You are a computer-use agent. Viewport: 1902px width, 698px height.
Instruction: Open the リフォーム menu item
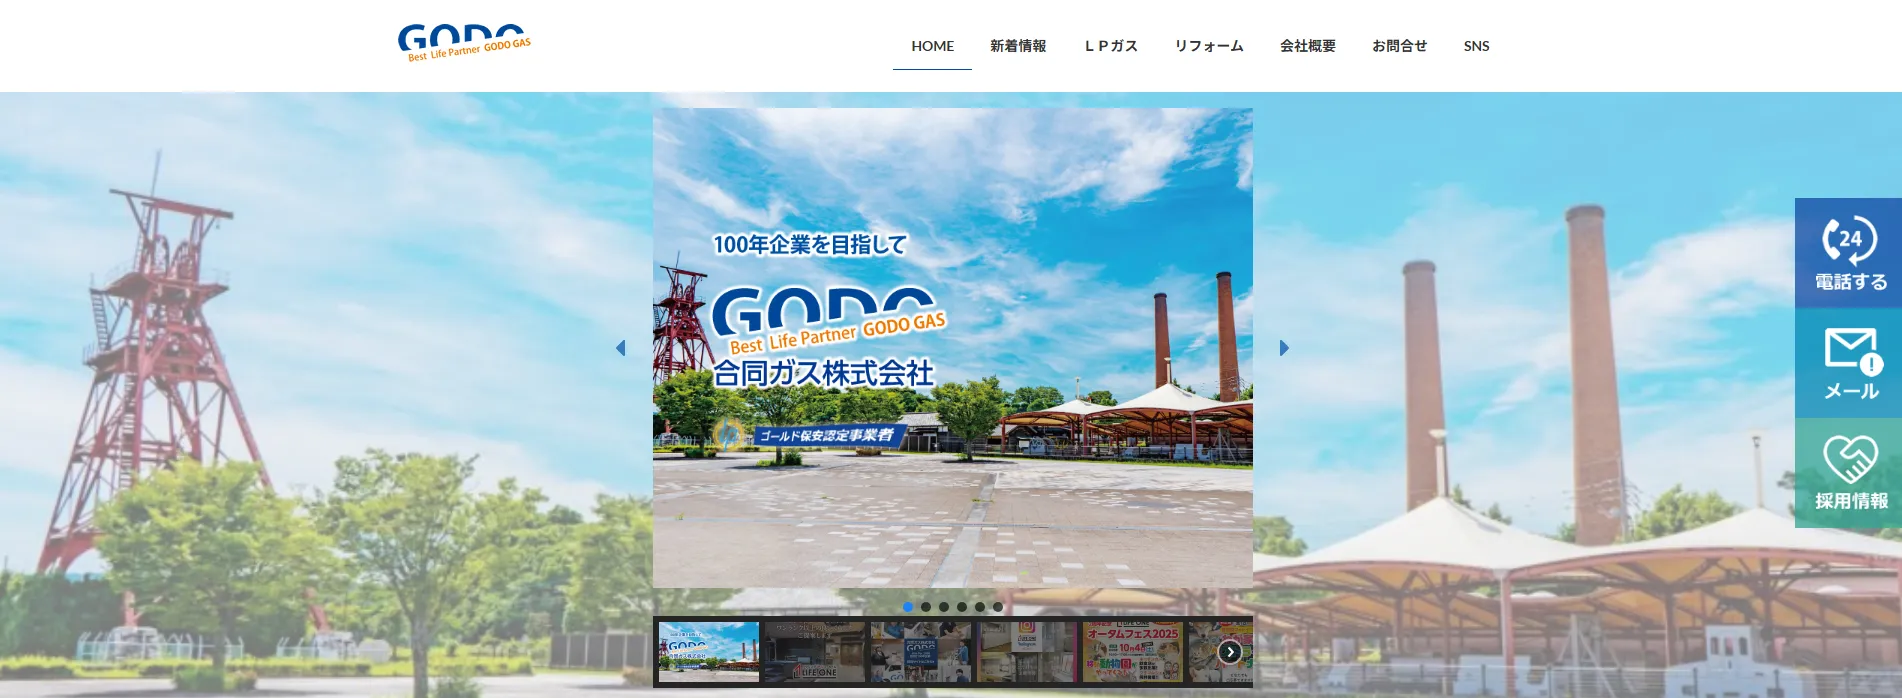pos(1209,46)
